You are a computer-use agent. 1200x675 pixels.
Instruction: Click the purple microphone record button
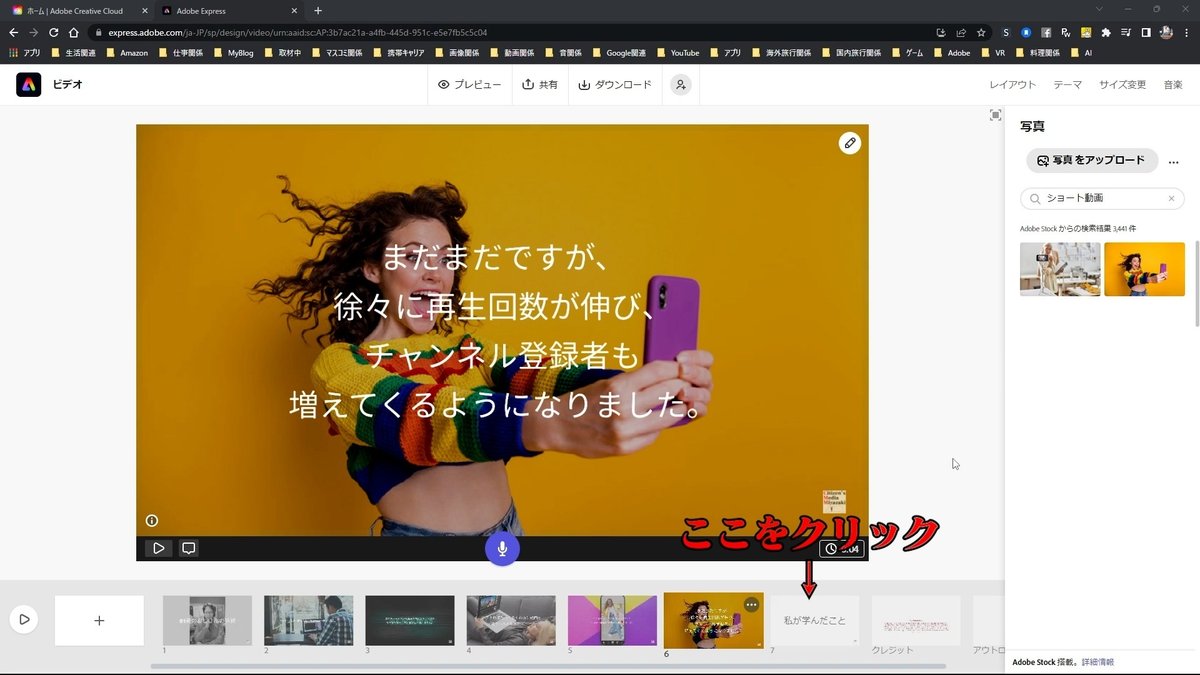click(502, 548)
